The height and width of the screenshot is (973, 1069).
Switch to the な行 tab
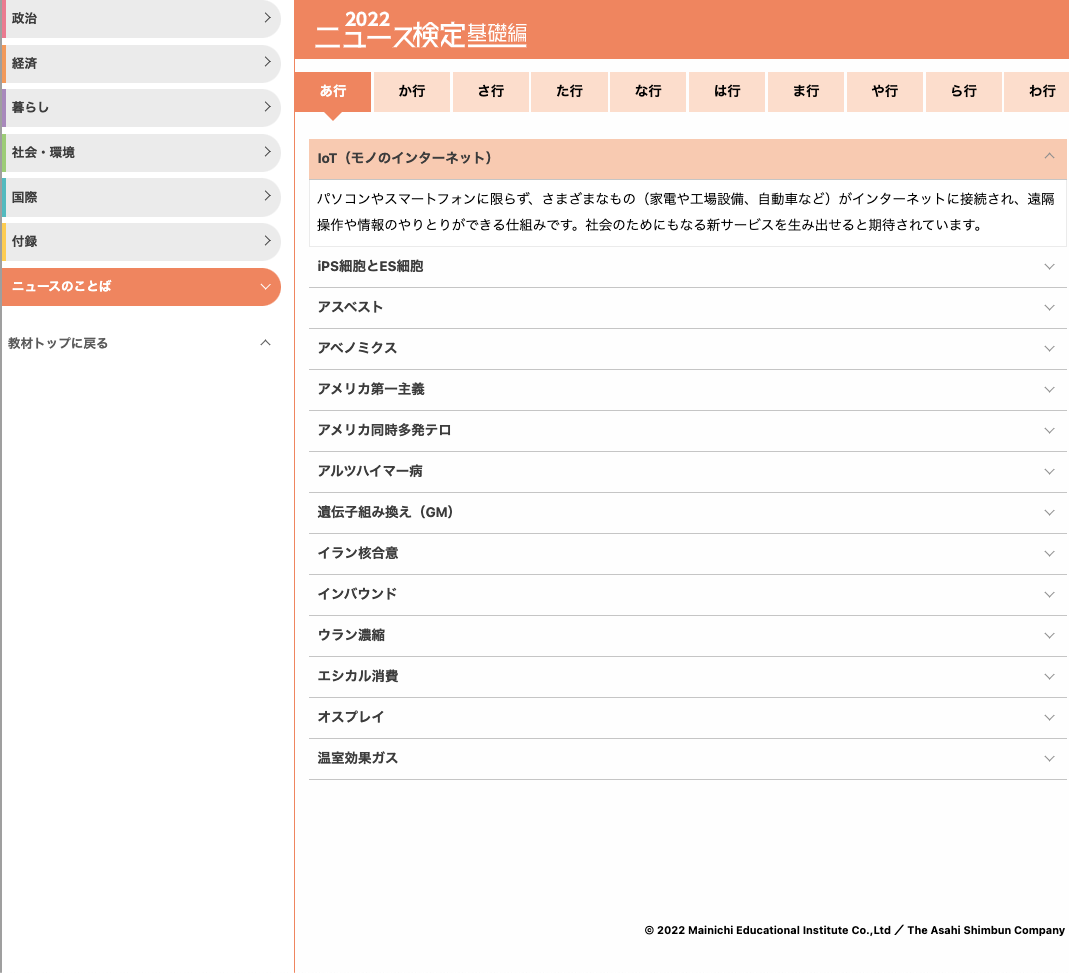[x=648, y=91]
